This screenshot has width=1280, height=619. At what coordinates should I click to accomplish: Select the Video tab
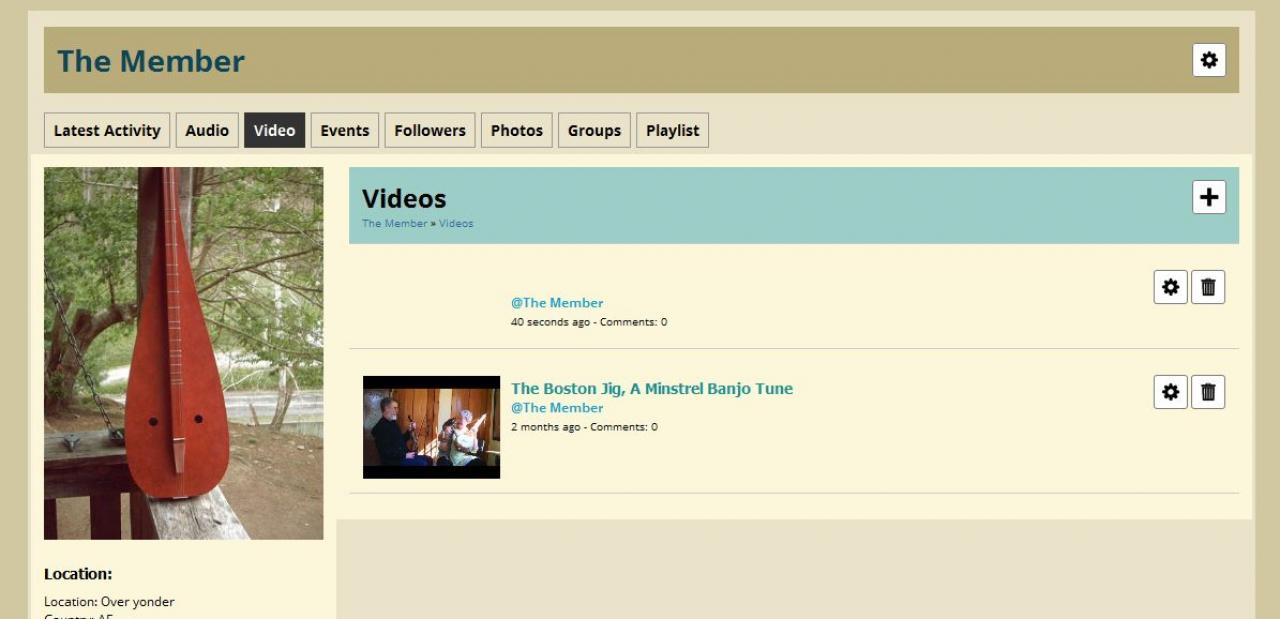click(x=274, y=130)
